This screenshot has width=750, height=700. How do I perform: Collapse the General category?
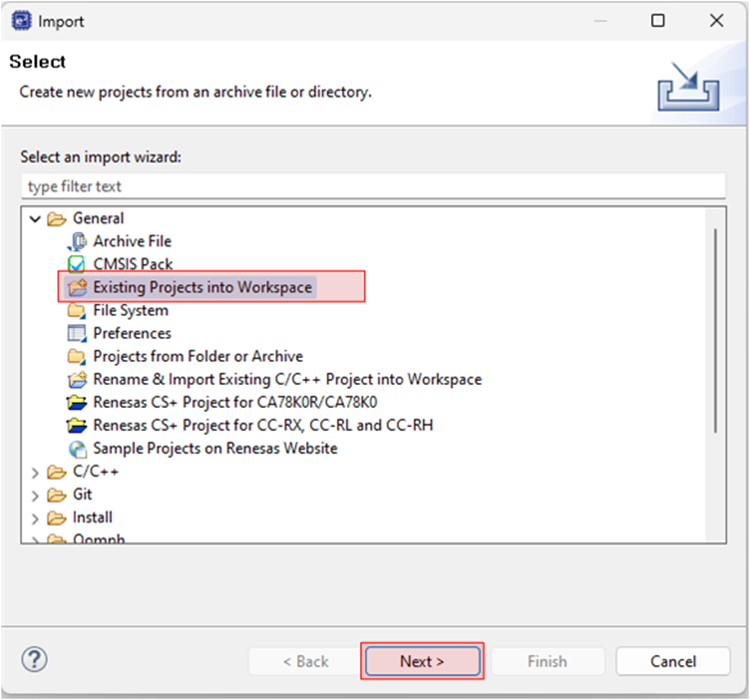(35, 219)
